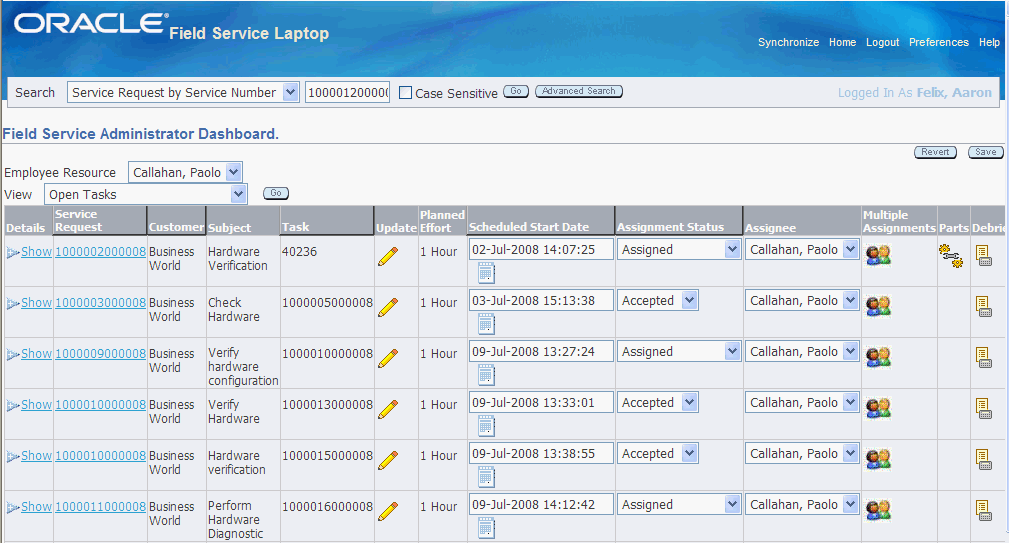Open service request 1000002000008 link
The width and height of the screenshot is (1009, 543).
100,252
